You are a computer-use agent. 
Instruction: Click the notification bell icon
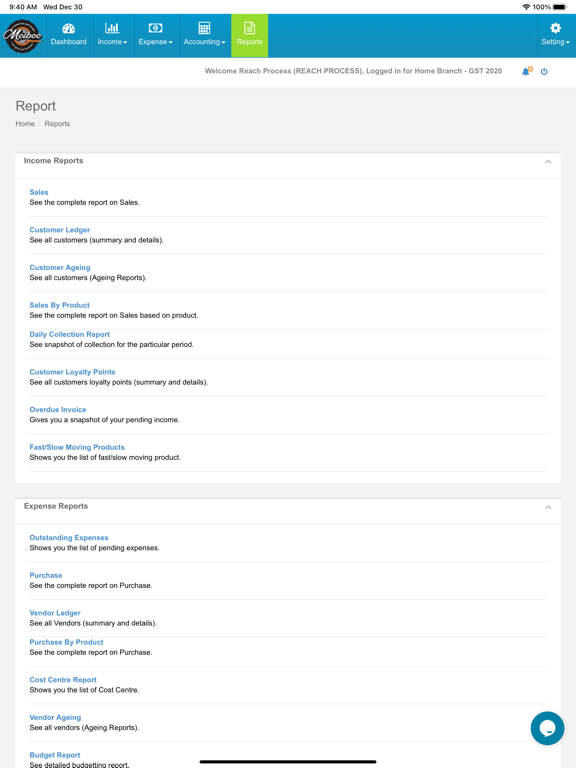[526, 72]
